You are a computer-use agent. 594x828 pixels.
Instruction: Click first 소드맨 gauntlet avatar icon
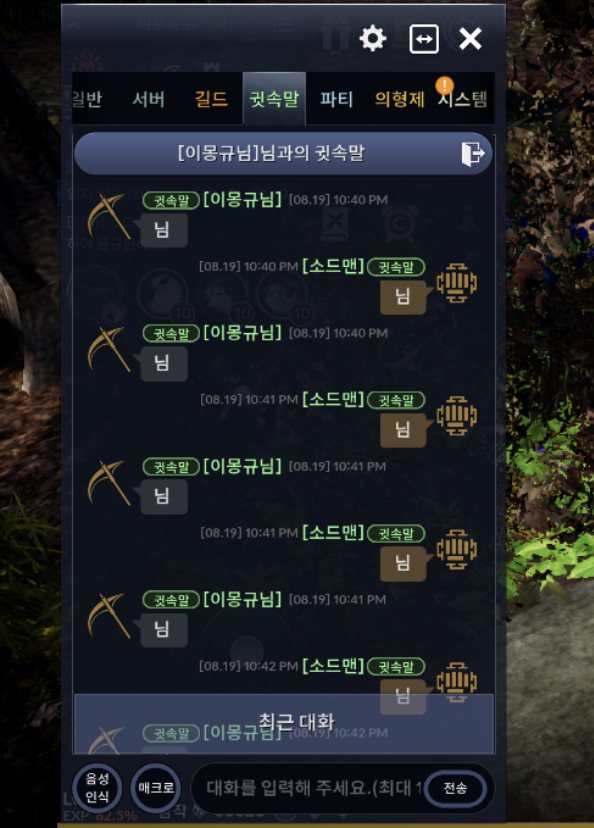coord(457,283)
